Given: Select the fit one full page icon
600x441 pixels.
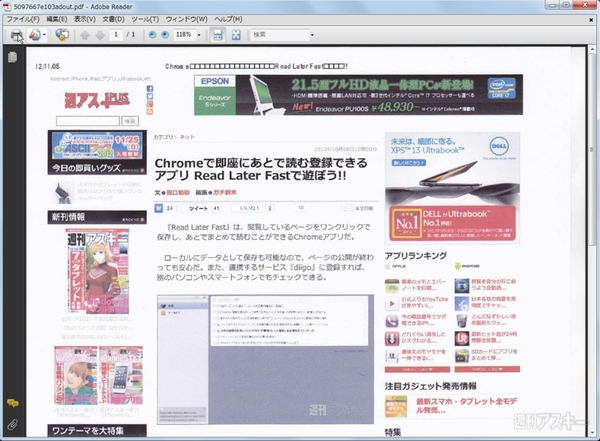Looking at the screenshot, I should [236, 35].
